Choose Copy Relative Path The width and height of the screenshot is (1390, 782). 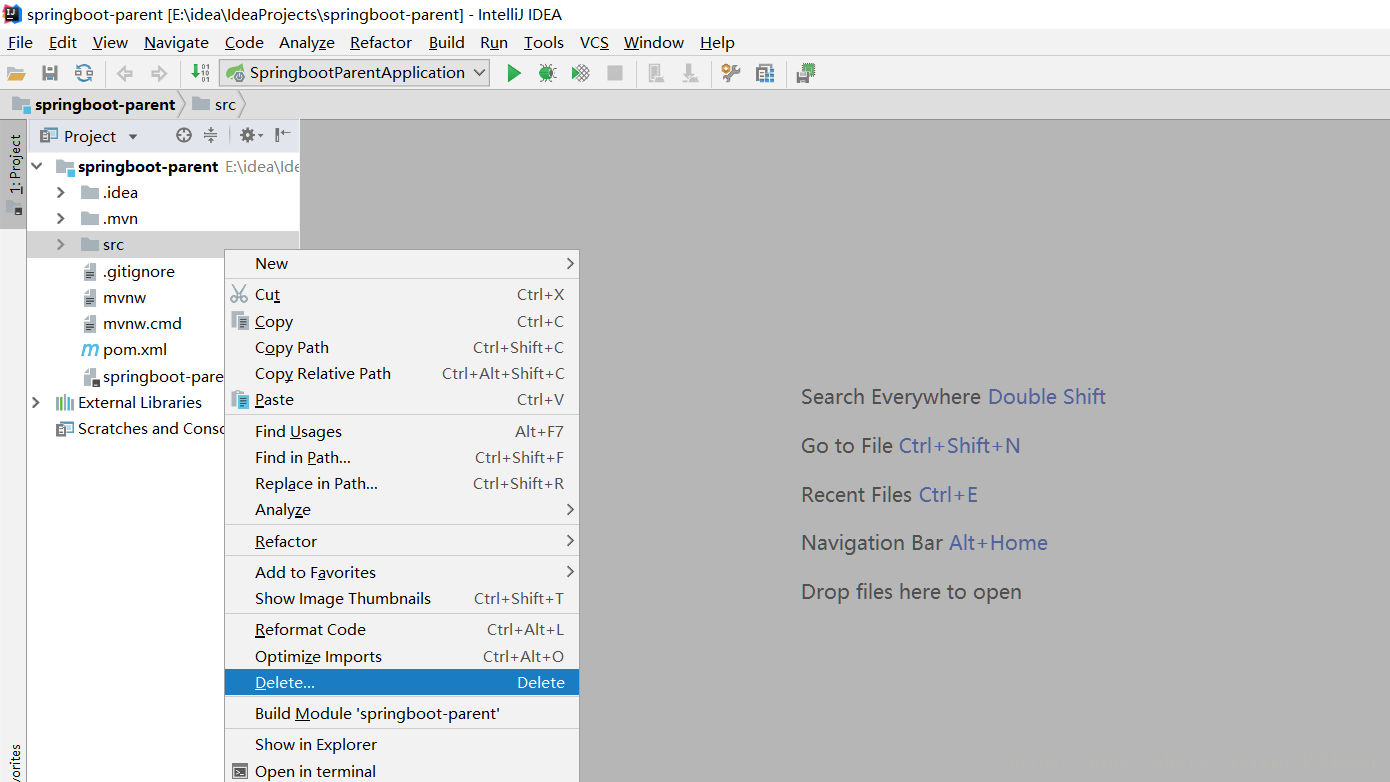click(402, 373)
